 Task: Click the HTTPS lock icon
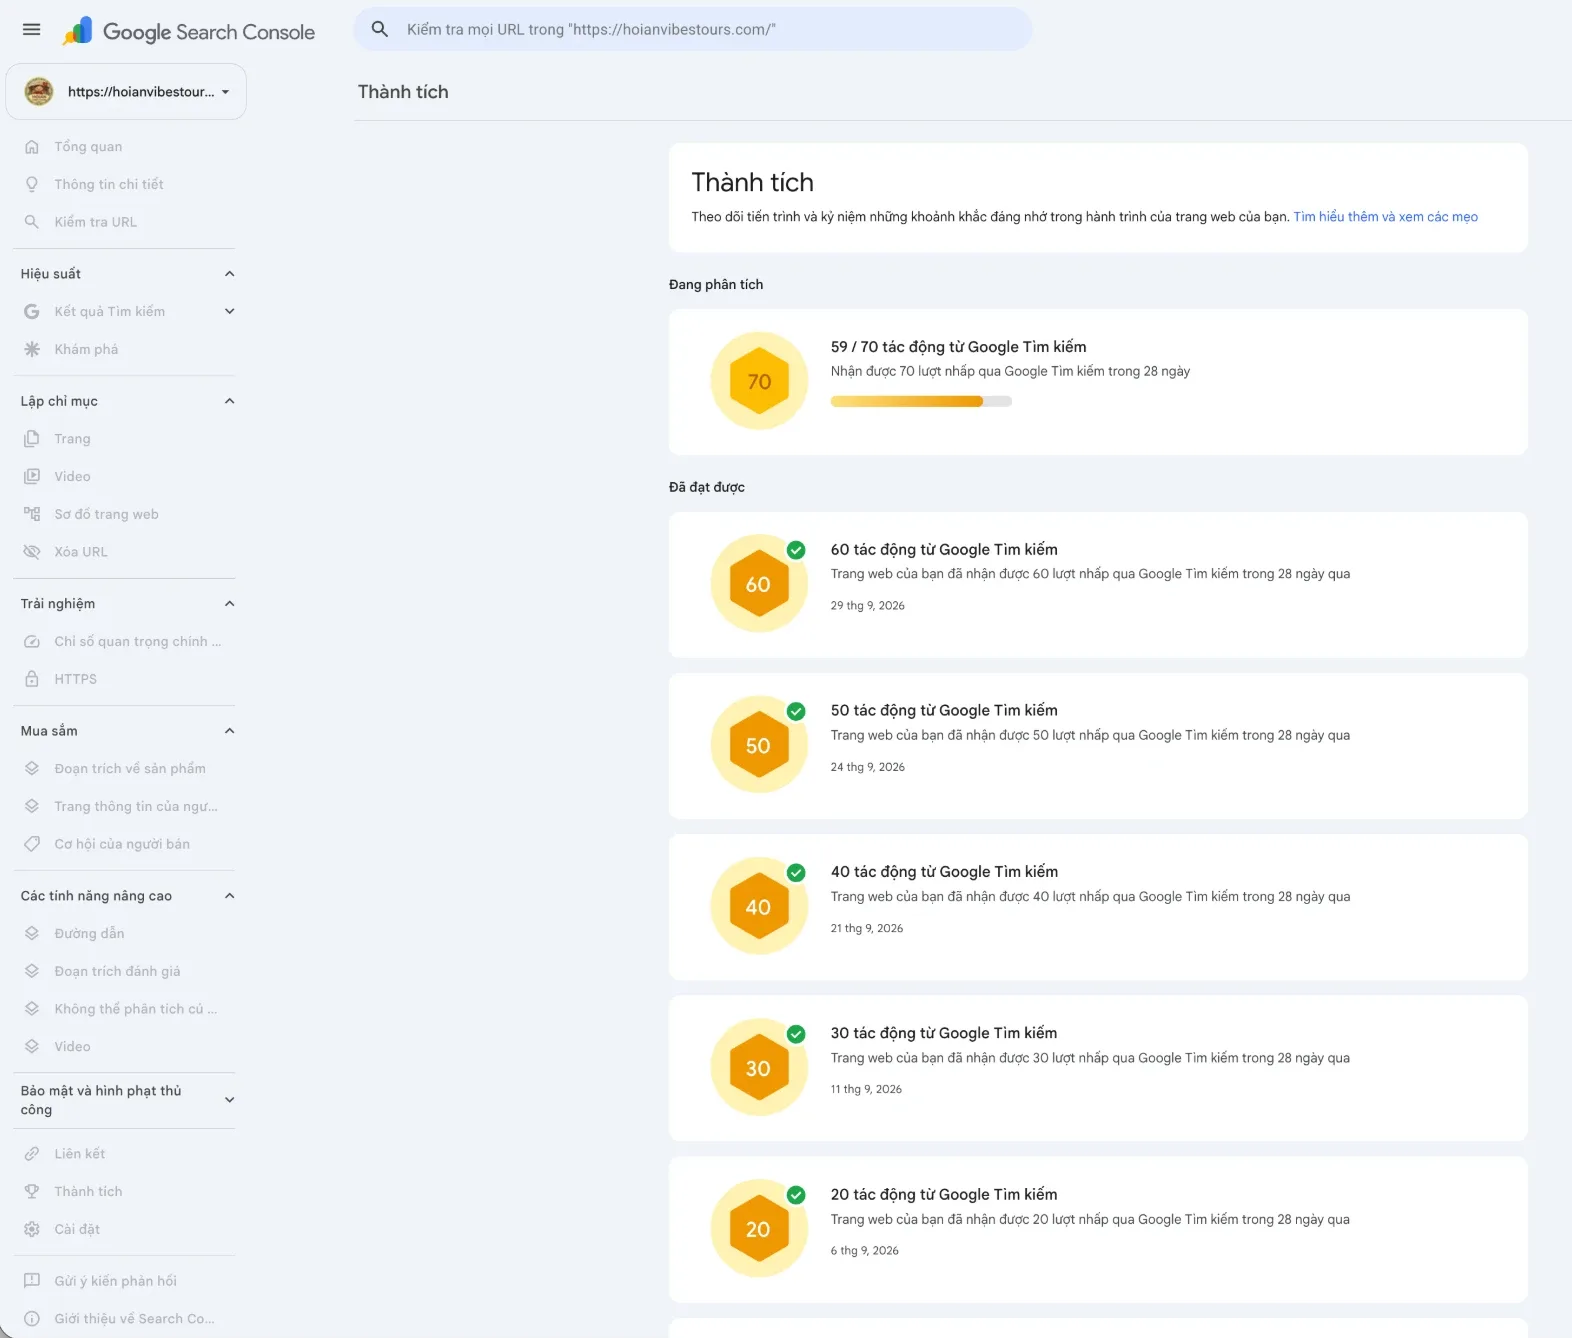click(32, 679)
